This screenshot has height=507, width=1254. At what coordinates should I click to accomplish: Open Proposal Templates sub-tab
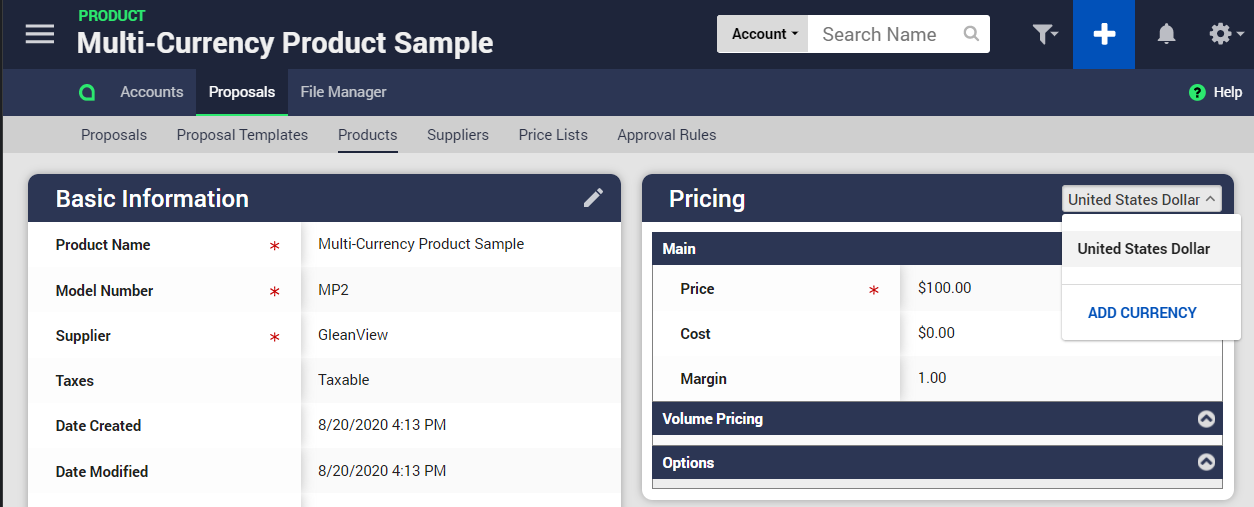click(x=242, y=135)
